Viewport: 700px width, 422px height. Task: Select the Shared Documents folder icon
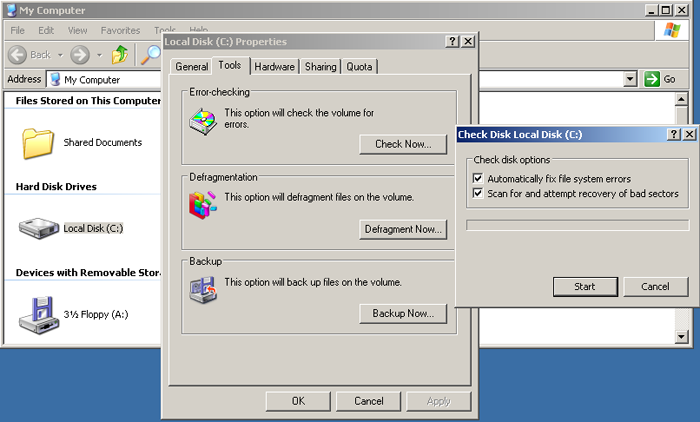tap(38, 143)
